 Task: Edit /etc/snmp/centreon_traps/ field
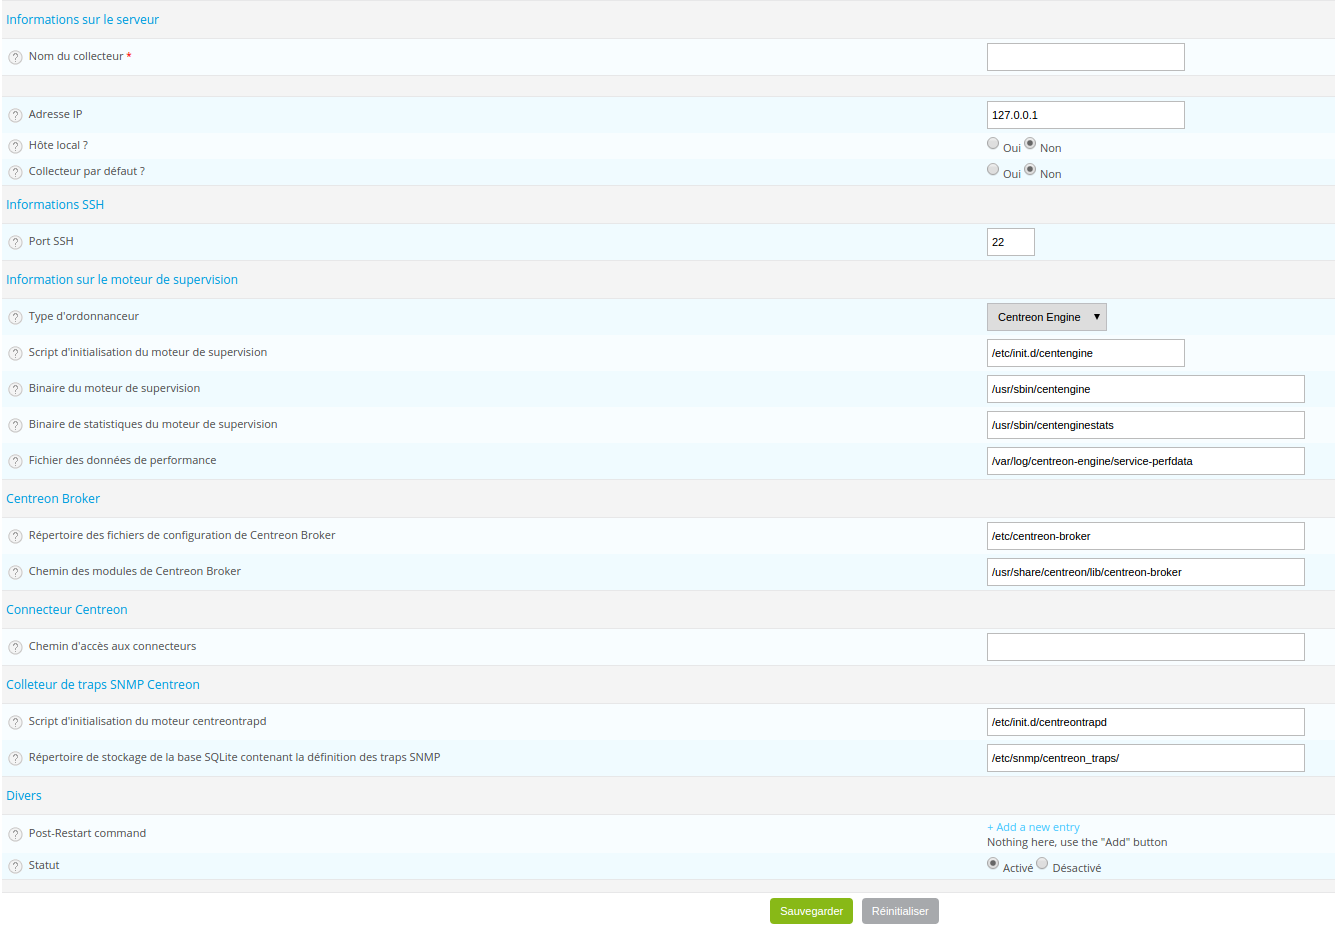1145,758
